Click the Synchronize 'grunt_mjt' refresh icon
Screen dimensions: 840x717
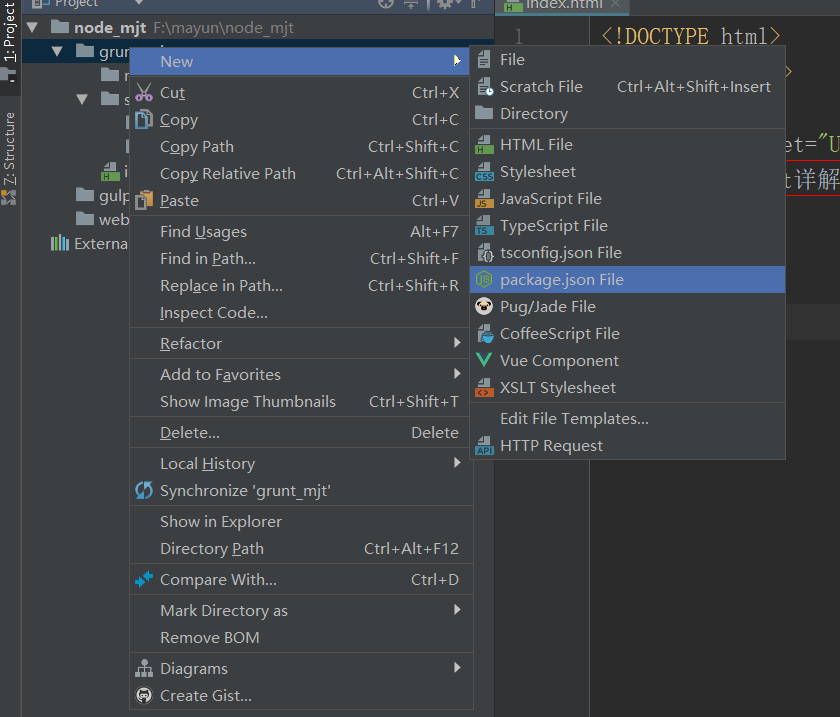point(144,491)
